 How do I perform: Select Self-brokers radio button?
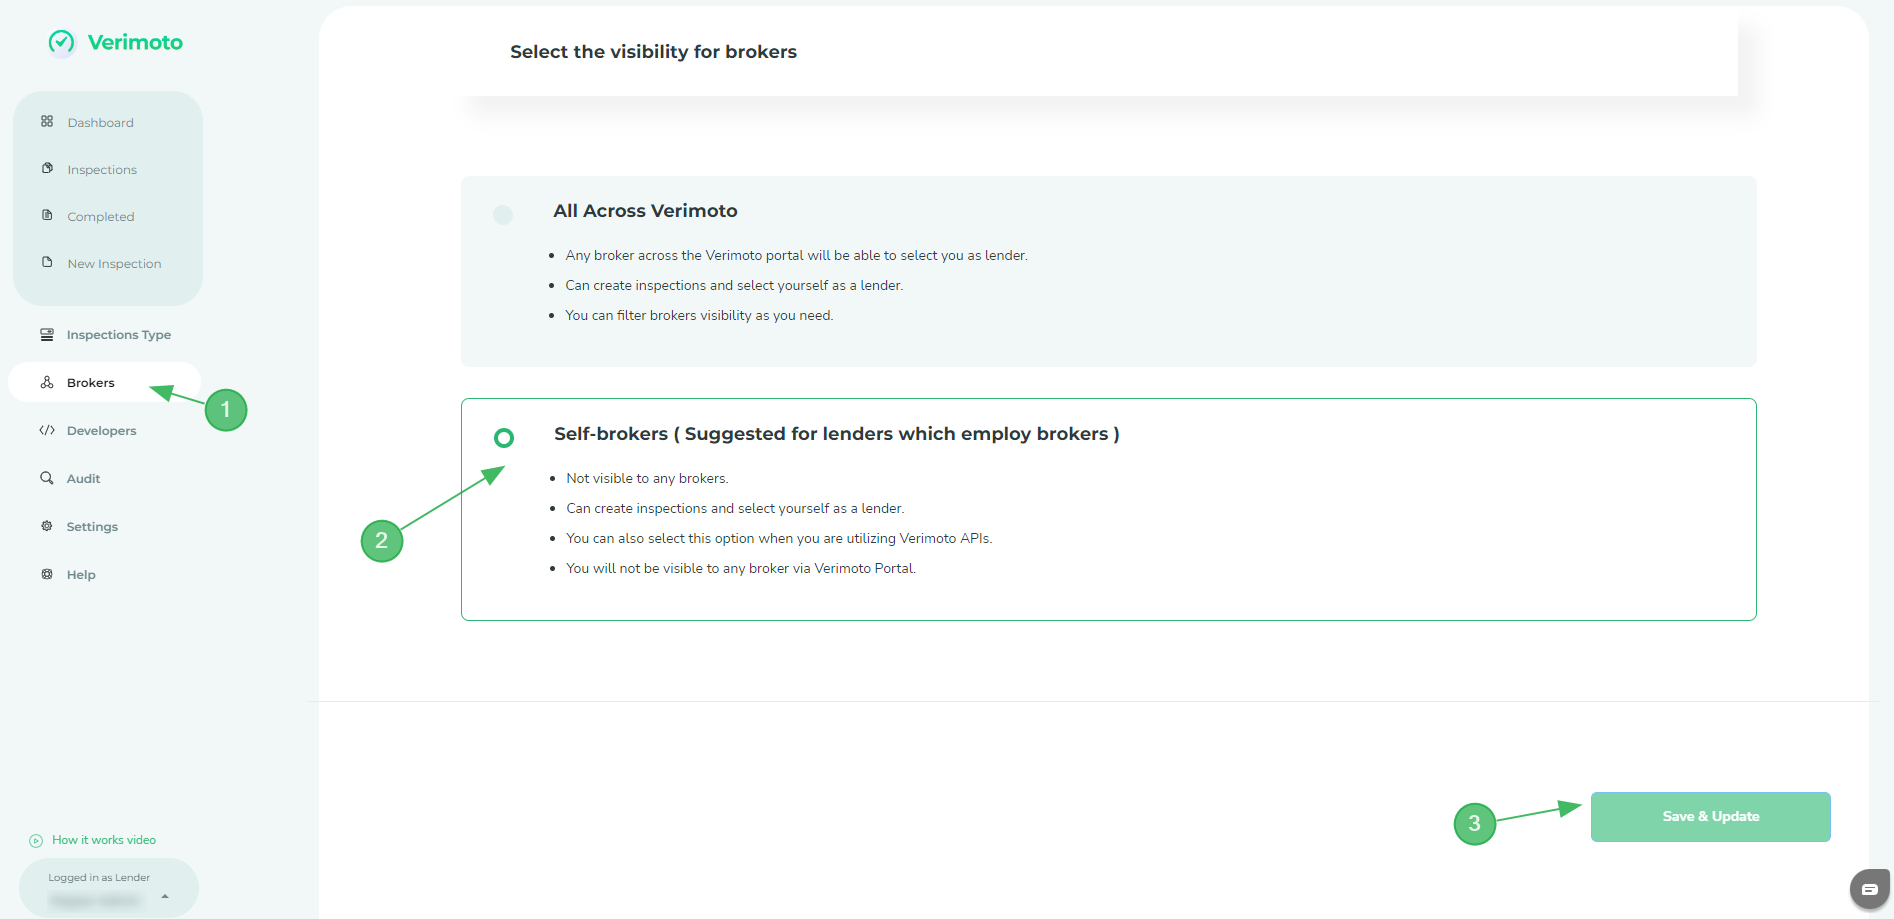coord(504,438)
